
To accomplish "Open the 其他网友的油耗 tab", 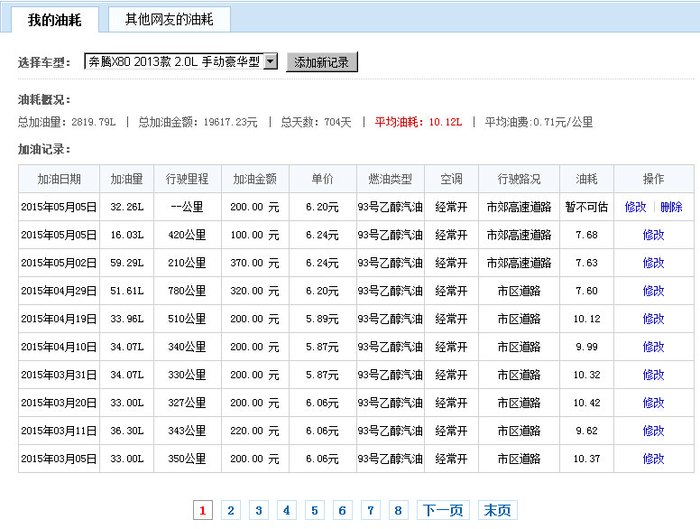I will [x=168, y=20].
